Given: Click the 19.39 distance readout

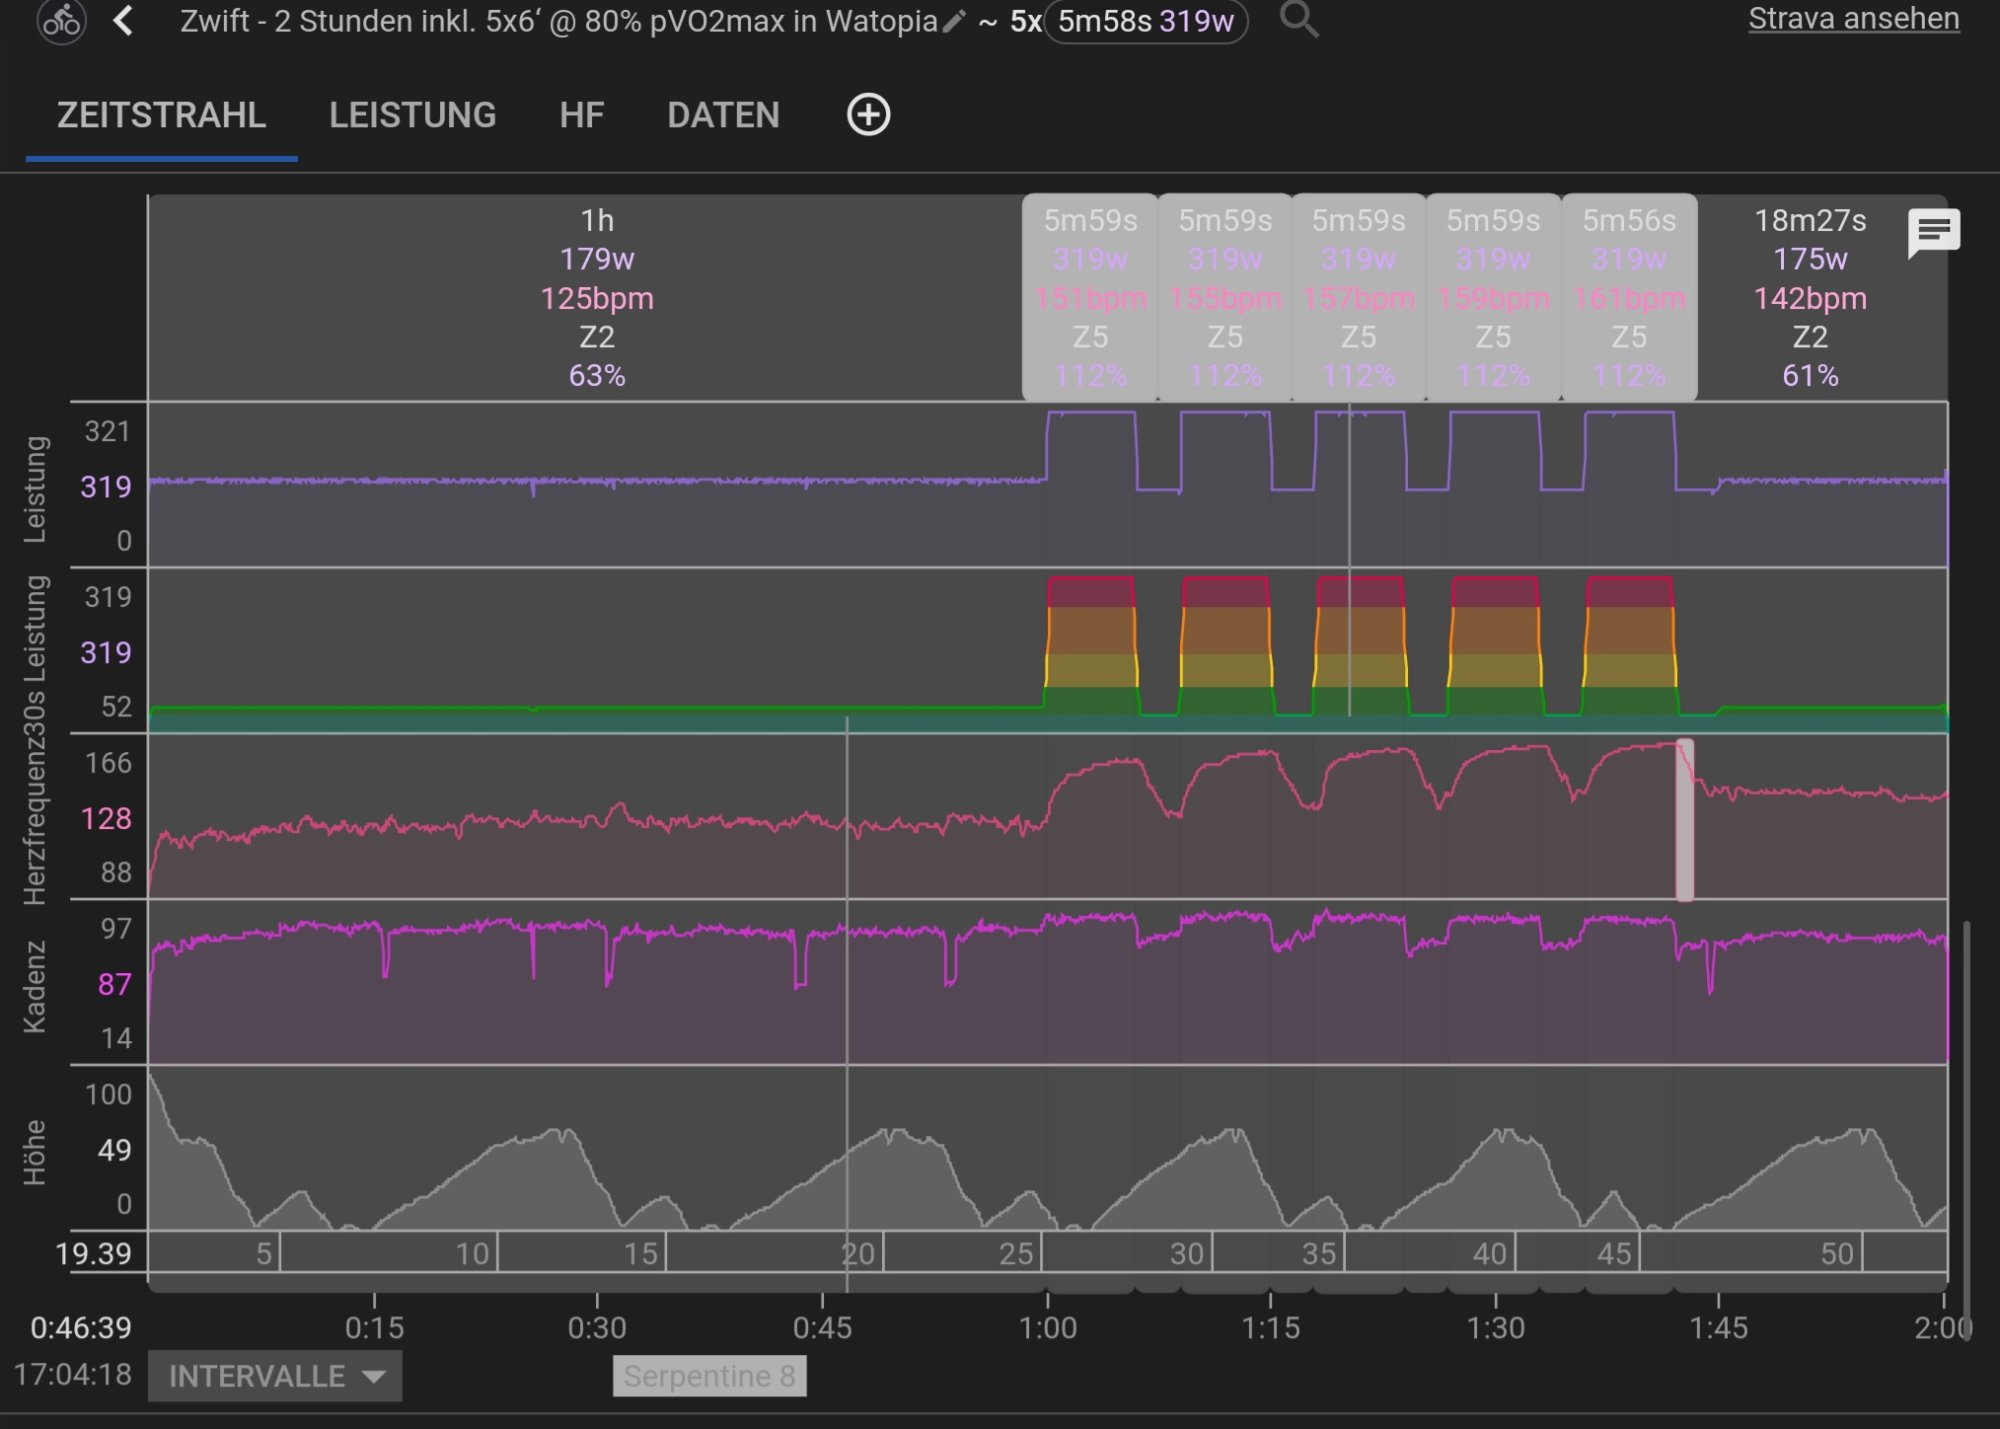Looking at the screenshot, I should pyautogui.click(x=93, y=1253).
